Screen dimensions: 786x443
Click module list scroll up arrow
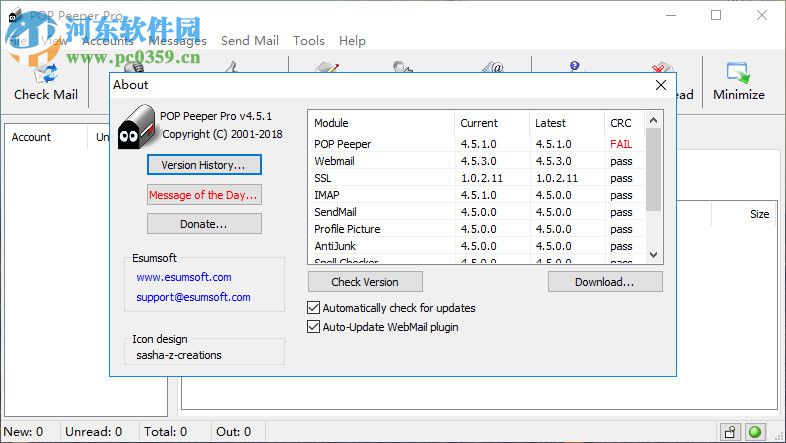coord(653,120)
